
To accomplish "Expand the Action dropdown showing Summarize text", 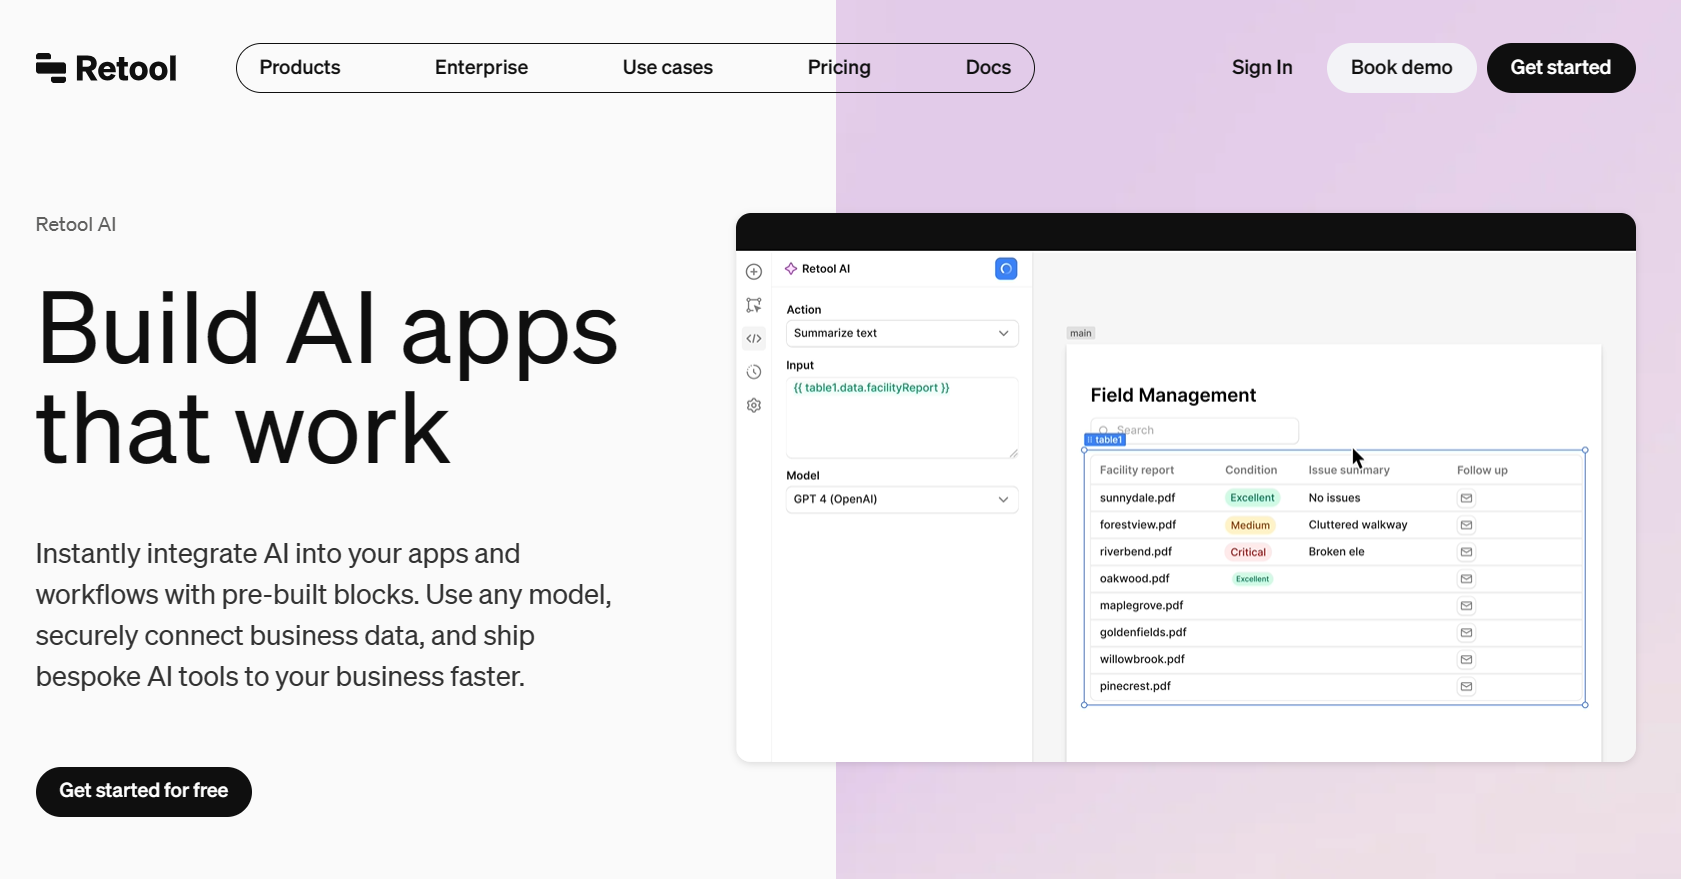I will tap(901, 333).
